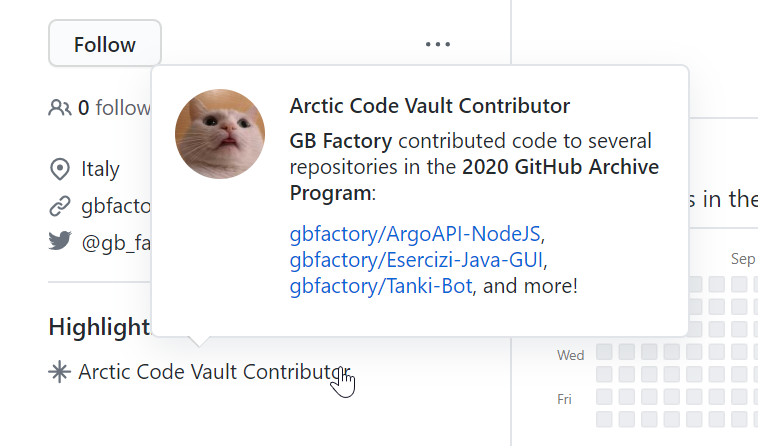The image size is (758, 446).
Task: Open the gbfactory/Tanki-Bot repository link
Action: tap(381, 286)
